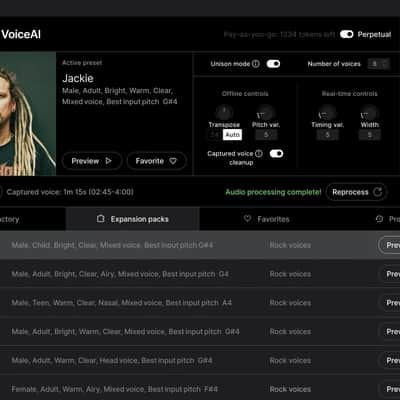Image resolution: width=400 pixels, height=400 pixels.
Task: Preview the Male, Teen voice row
Action: pyautogui.click(x=389, y=303)
